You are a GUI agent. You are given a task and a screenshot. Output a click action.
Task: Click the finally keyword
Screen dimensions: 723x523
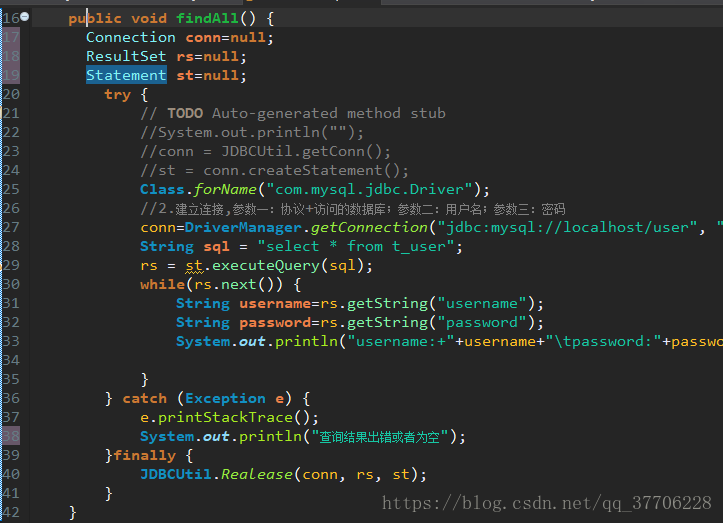pyautogui.click(x=144, y=456)
